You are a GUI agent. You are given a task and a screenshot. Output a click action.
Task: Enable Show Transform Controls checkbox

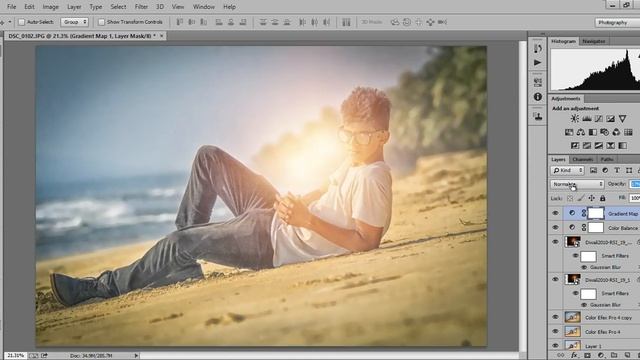101,22
